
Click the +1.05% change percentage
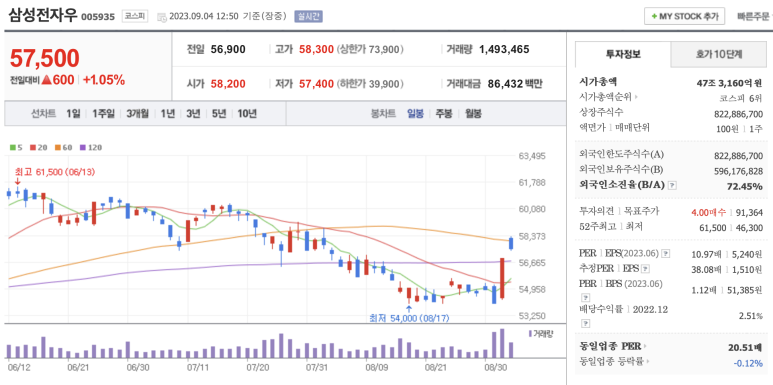click(x=104, y=80)
